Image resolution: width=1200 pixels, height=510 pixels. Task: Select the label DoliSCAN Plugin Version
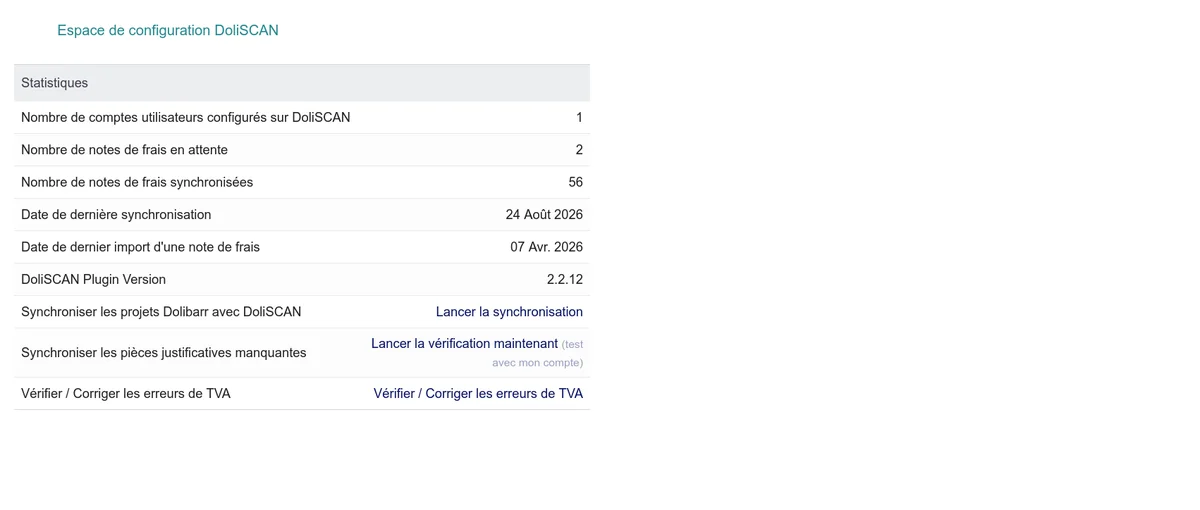pyautogui.click(x=93, y=280)
